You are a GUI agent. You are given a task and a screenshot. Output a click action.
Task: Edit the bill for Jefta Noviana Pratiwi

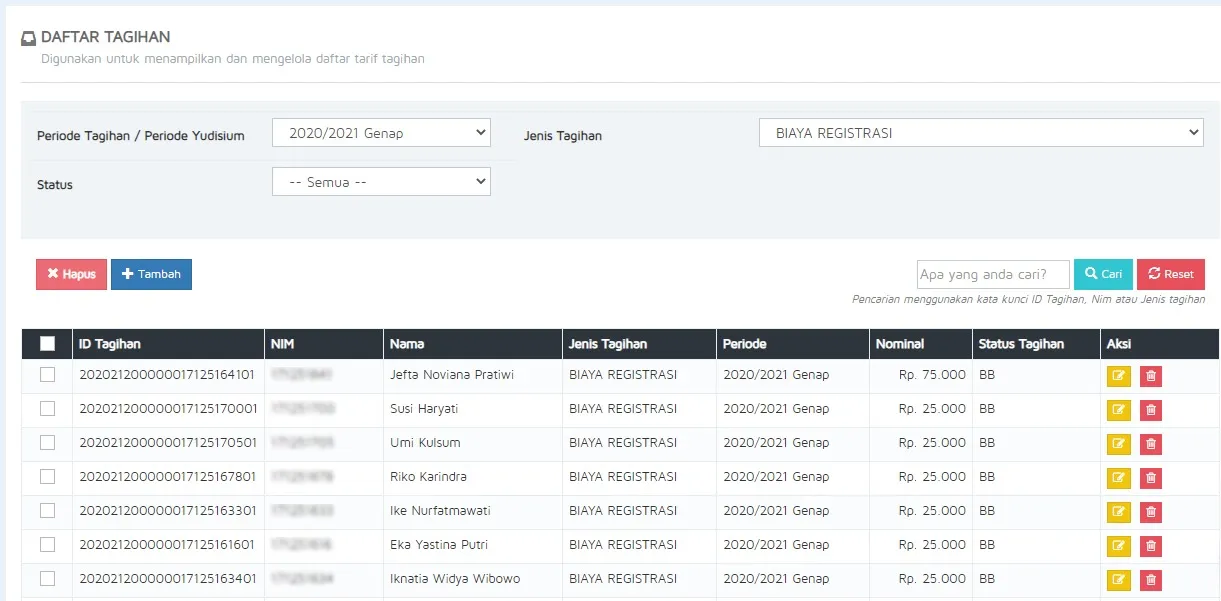pyautogui.click(x=1118, y=376)
